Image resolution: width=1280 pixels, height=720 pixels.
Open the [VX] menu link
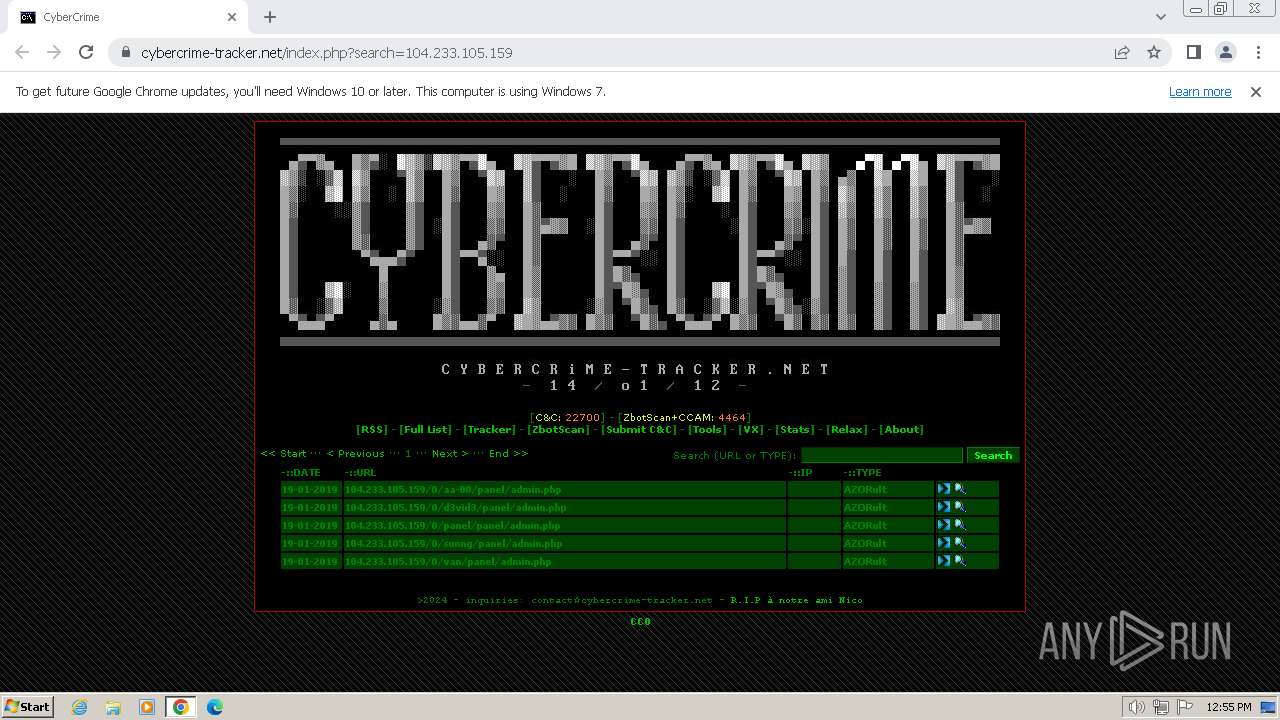coord(751,429)
